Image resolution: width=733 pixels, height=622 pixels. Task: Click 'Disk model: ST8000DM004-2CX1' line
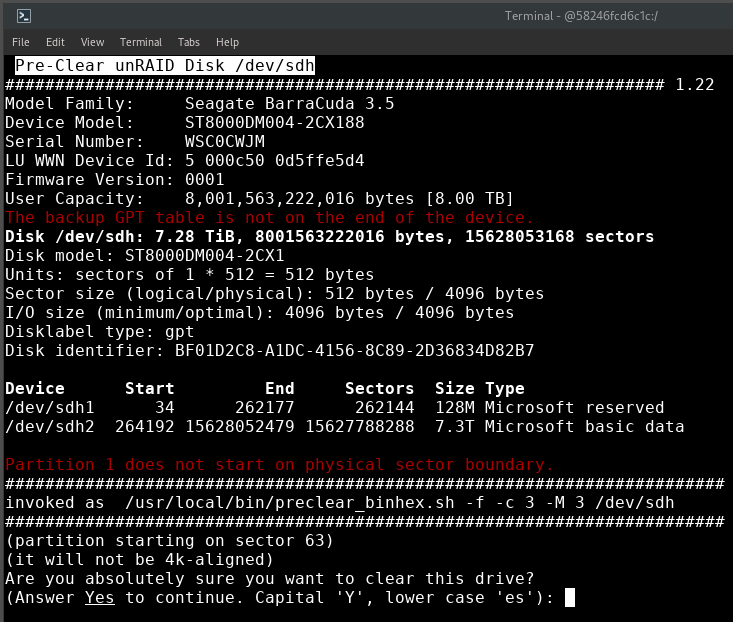pos(144,256)
